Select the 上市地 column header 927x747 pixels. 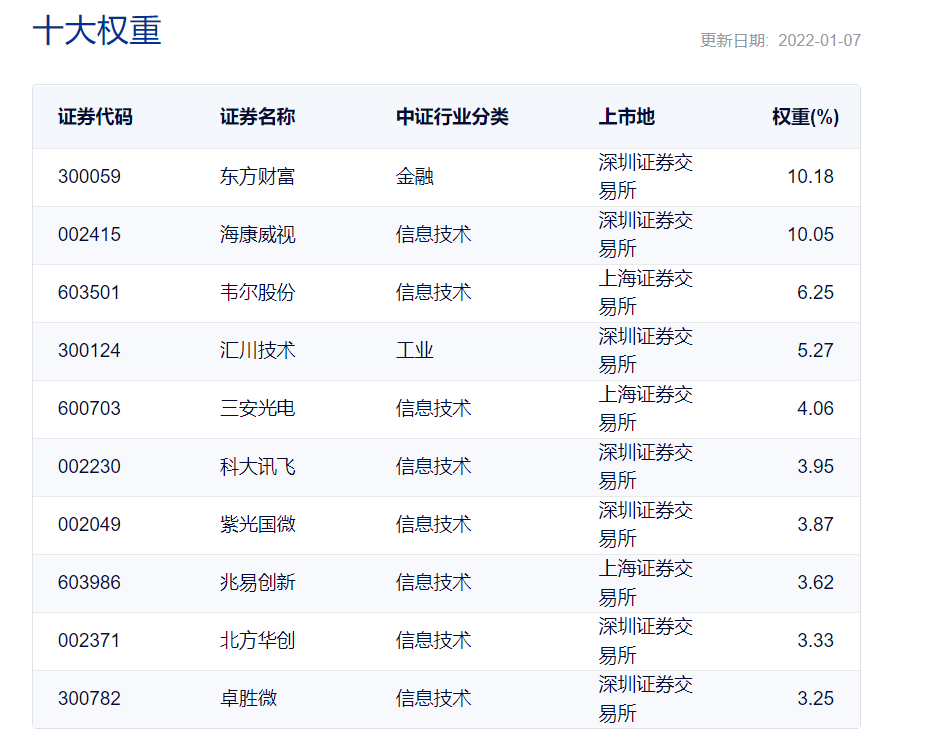626,117
